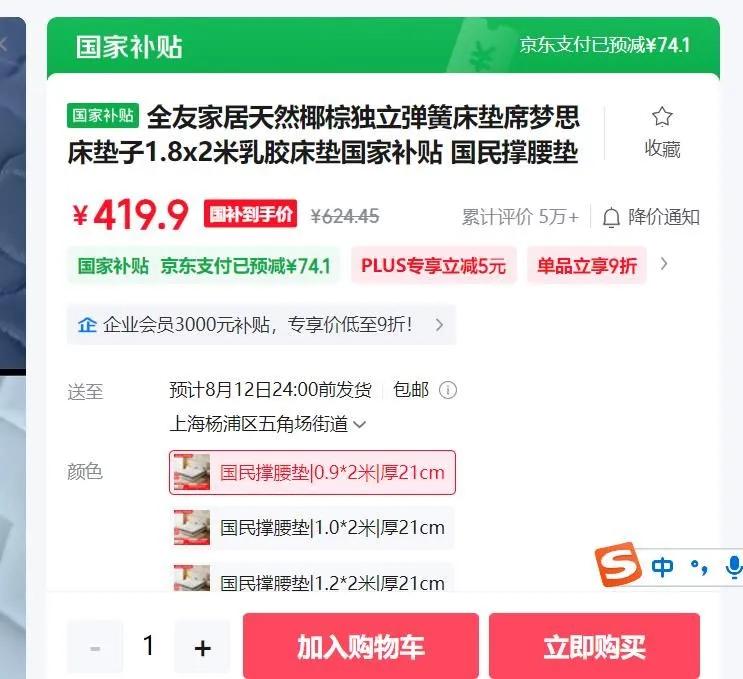Toggle the Sogou Chinese/English mode indicator
743x679 pixels.
(662, 567)
